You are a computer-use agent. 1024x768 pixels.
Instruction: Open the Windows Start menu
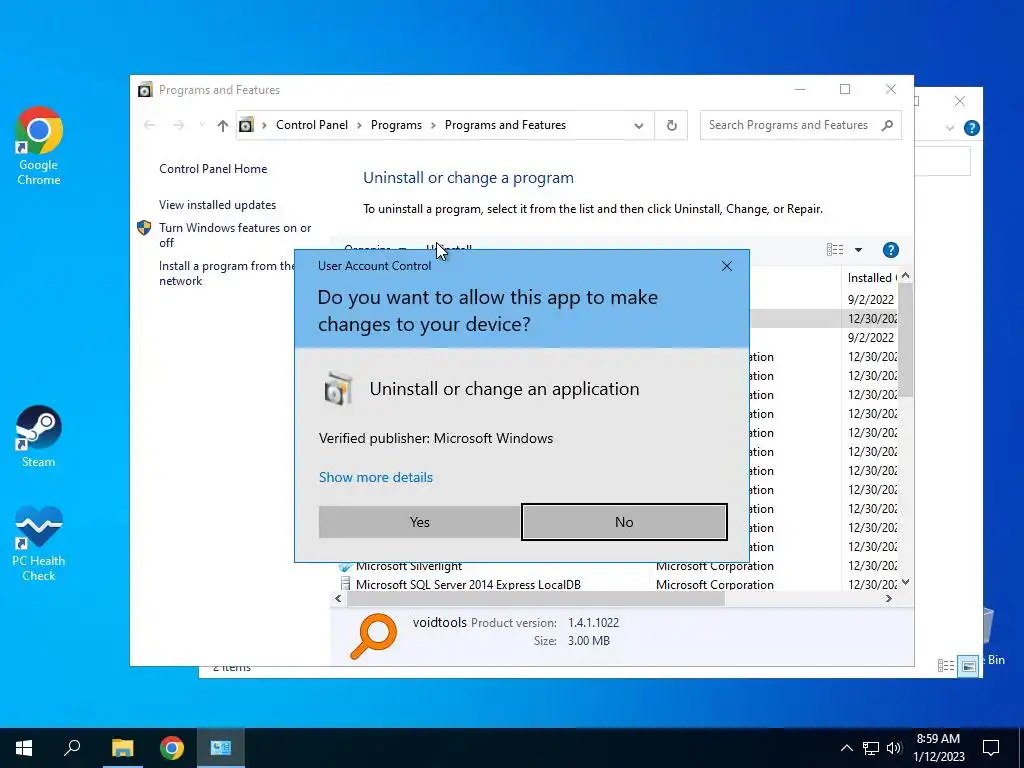[x=24, y=748]
